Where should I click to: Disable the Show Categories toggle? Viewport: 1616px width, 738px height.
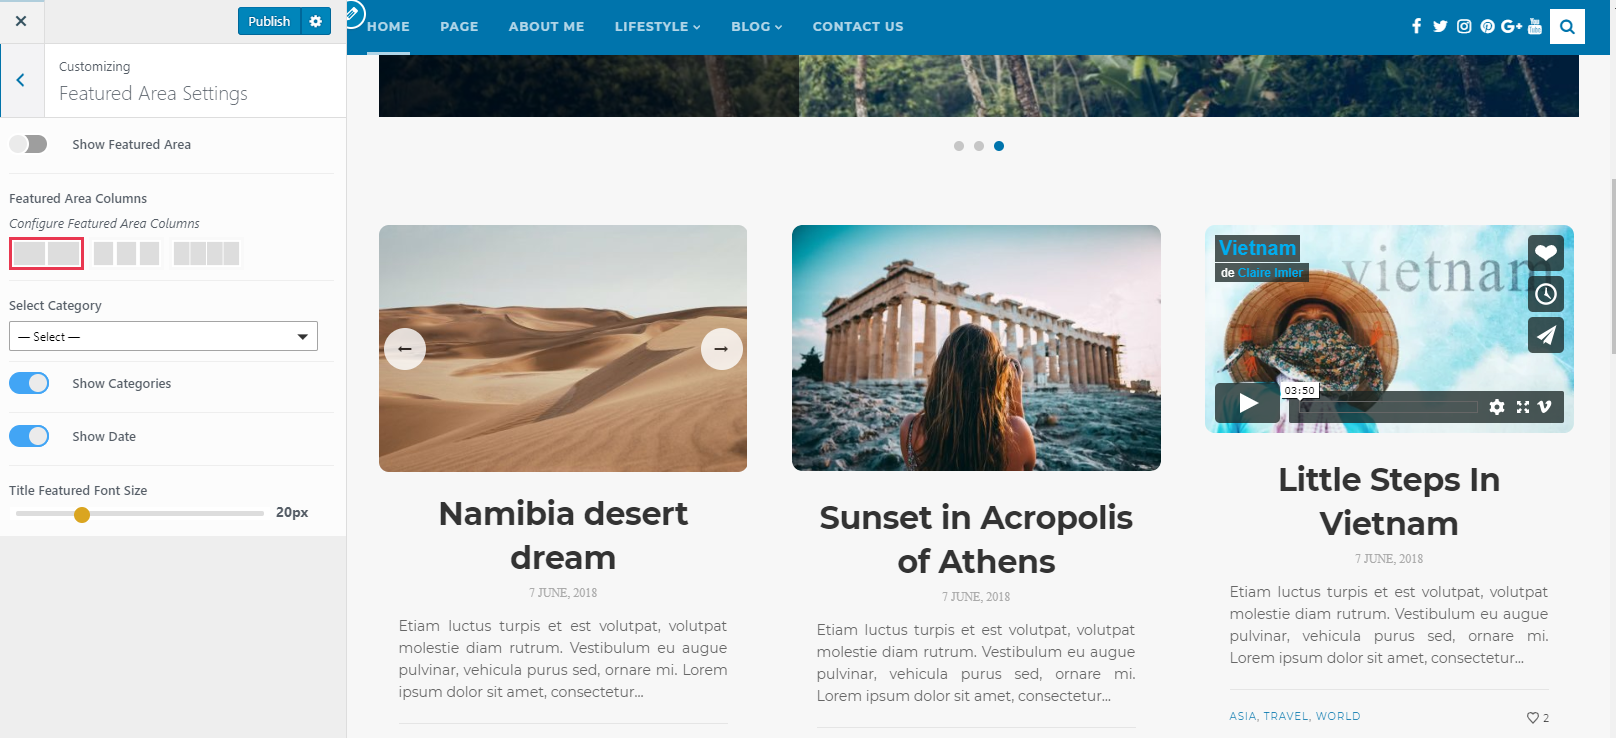(29, 383)
